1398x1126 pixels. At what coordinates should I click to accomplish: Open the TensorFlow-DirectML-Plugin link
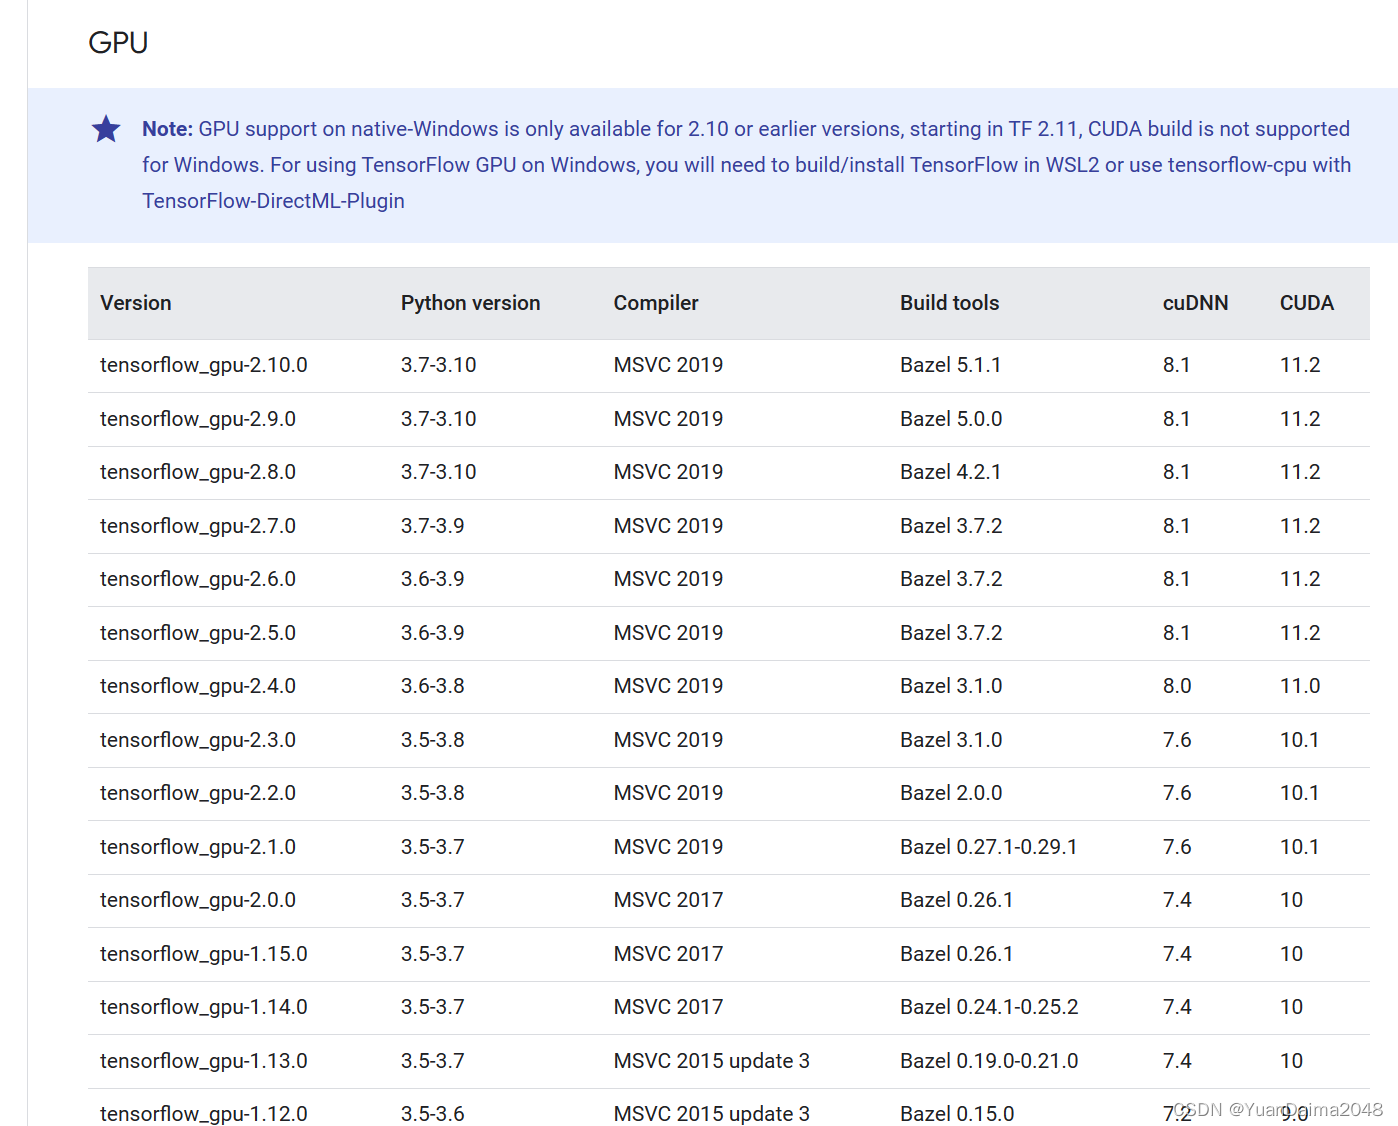point(273,201)
